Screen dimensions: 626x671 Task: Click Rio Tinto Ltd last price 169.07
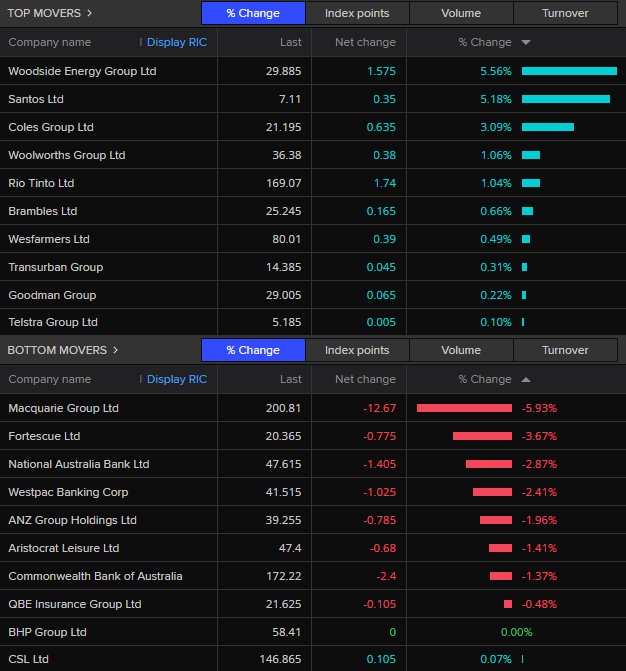(x=281, y=183)
